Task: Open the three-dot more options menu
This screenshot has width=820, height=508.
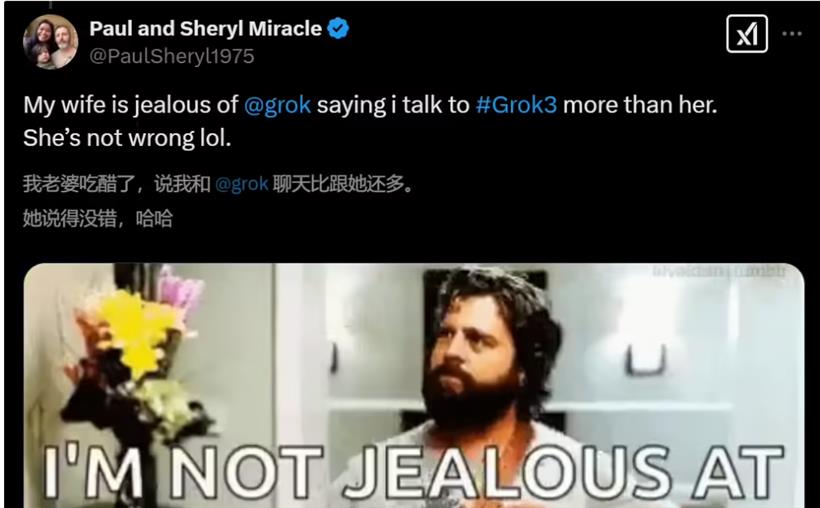Action: [792, 34]
